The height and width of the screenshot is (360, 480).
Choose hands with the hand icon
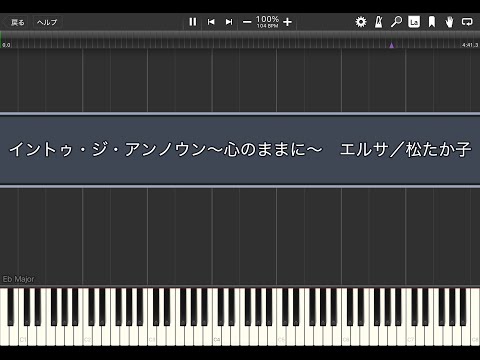point(449,22)
